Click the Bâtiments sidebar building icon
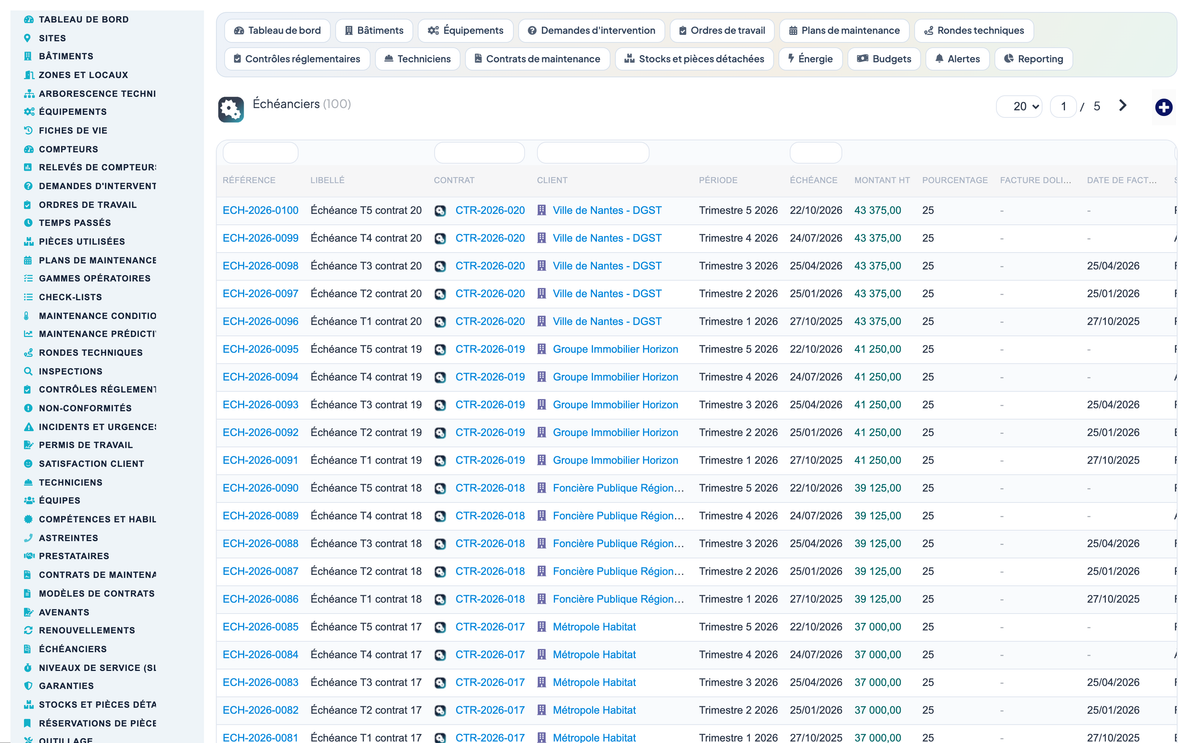1200x743 pixels. [28, 56]
